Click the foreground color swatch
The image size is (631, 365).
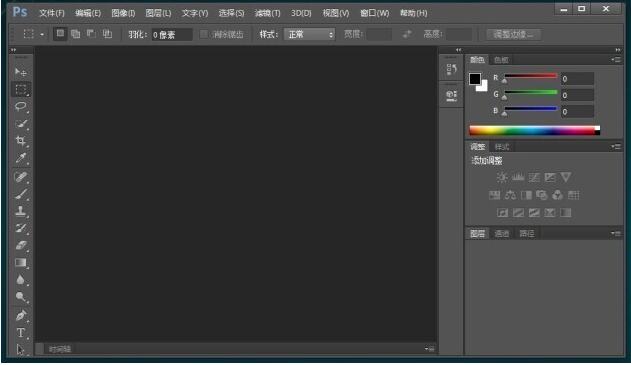point(474,78)
